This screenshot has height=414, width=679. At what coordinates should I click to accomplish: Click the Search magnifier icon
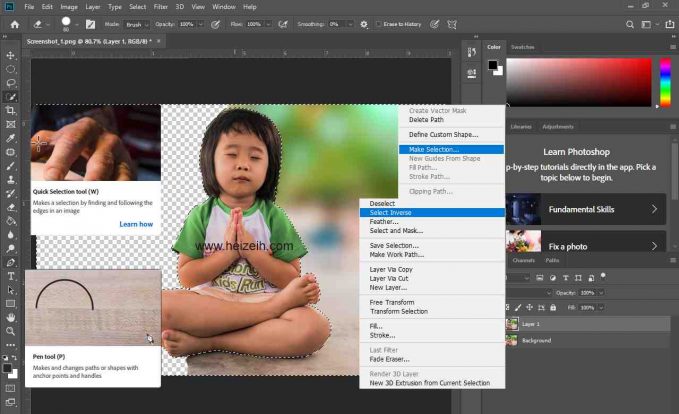(x=630, y=25)
